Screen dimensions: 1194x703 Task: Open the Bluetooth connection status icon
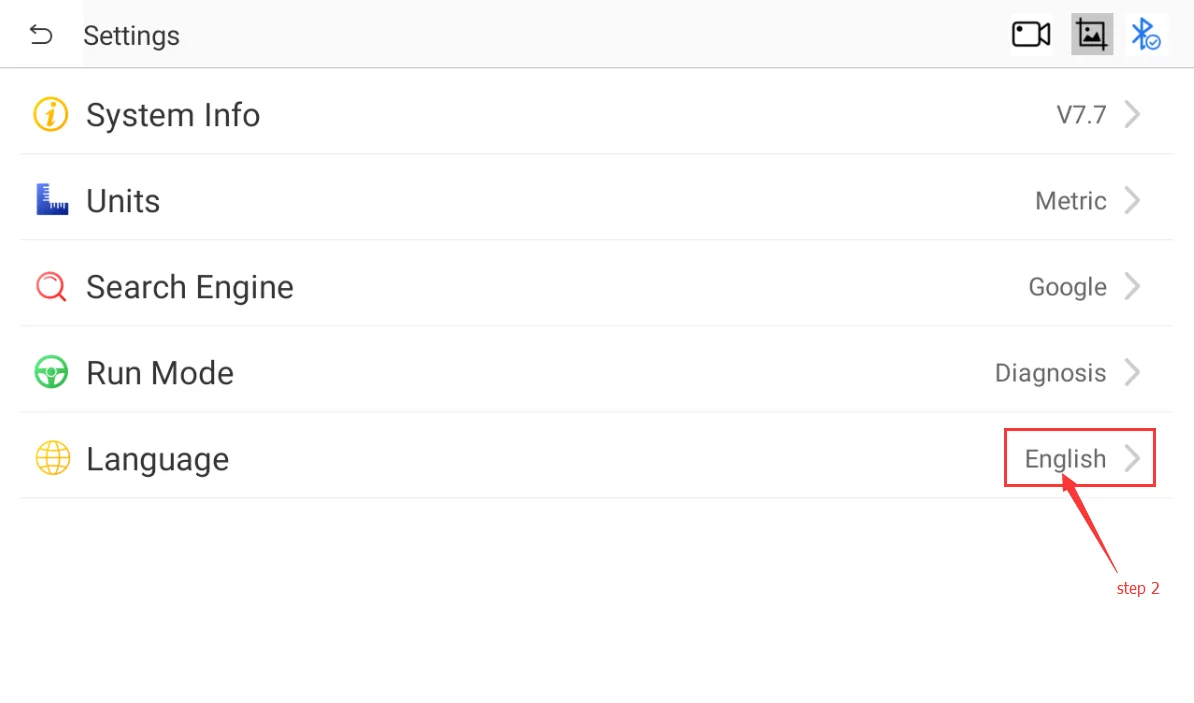pyautogui.click(x=1145, y=35)
